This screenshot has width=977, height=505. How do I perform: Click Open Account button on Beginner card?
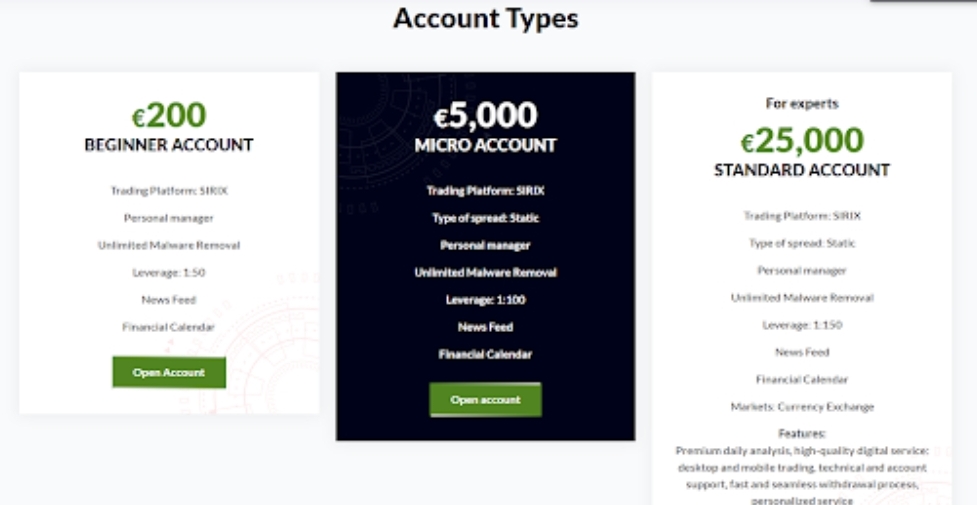click(x=169, y=372)
